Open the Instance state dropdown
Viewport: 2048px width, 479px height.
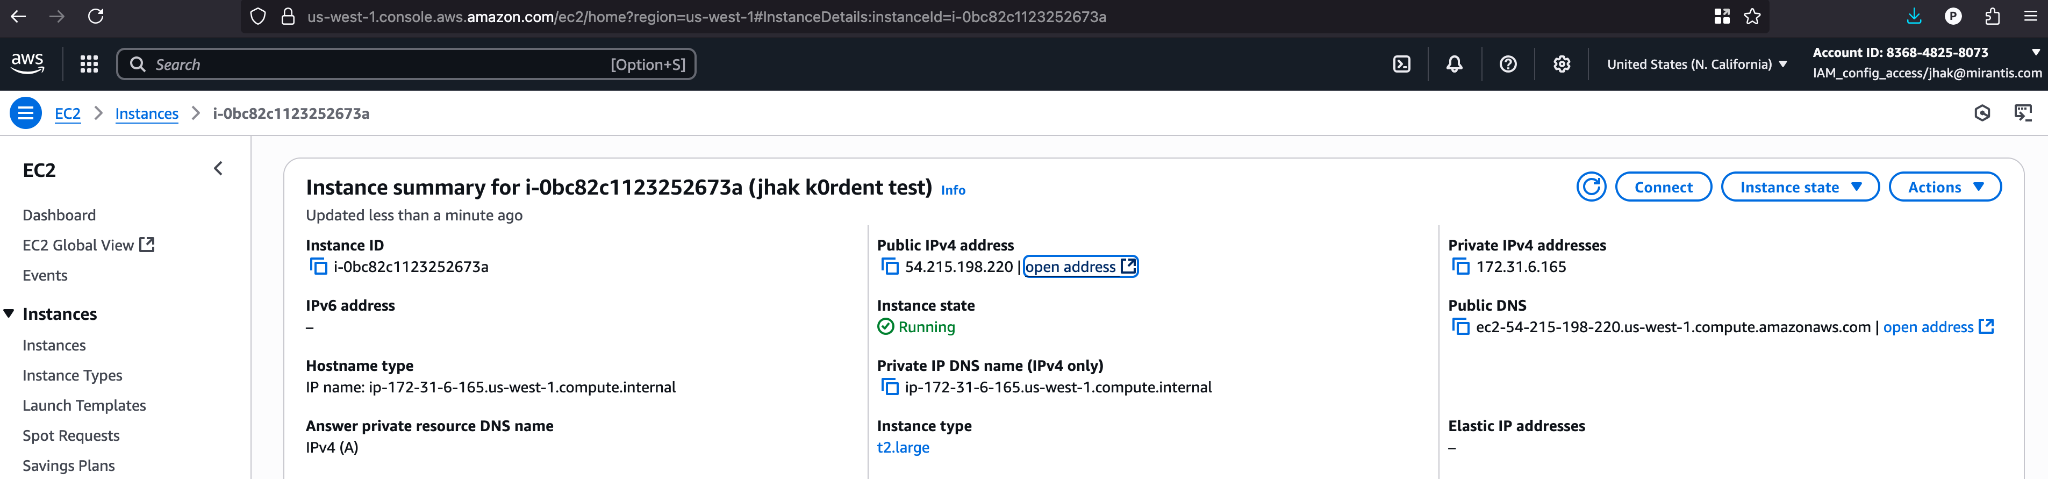(1799, 187)
